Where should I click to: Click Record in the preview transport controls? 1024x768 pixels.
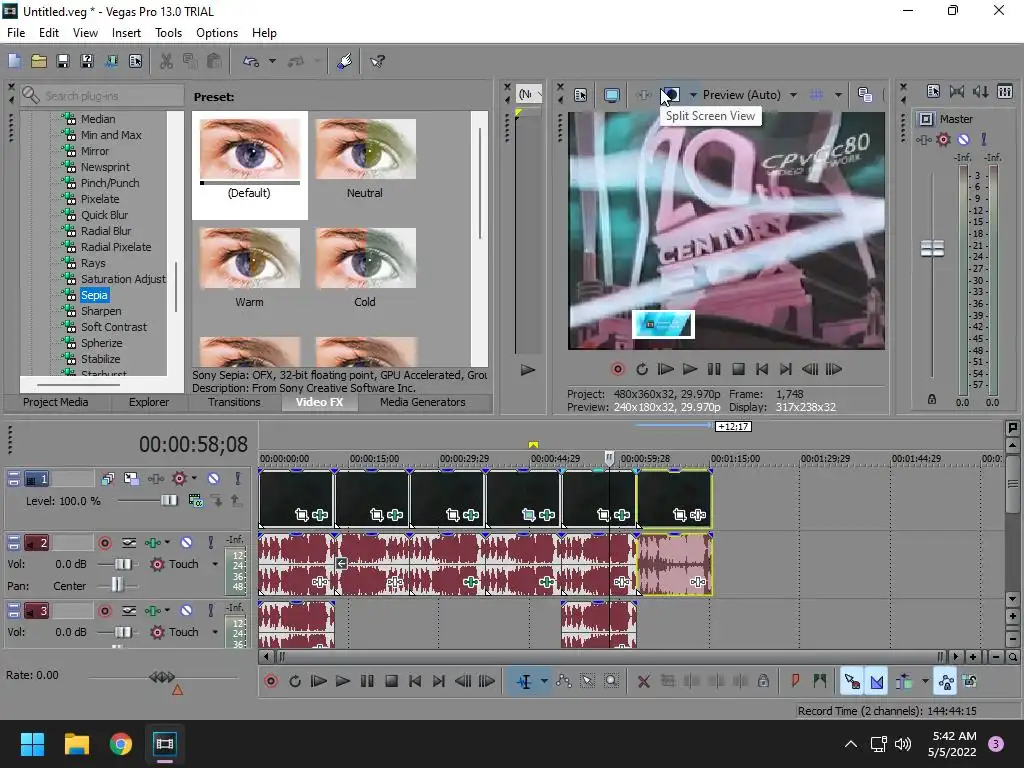tap(617, 370)
